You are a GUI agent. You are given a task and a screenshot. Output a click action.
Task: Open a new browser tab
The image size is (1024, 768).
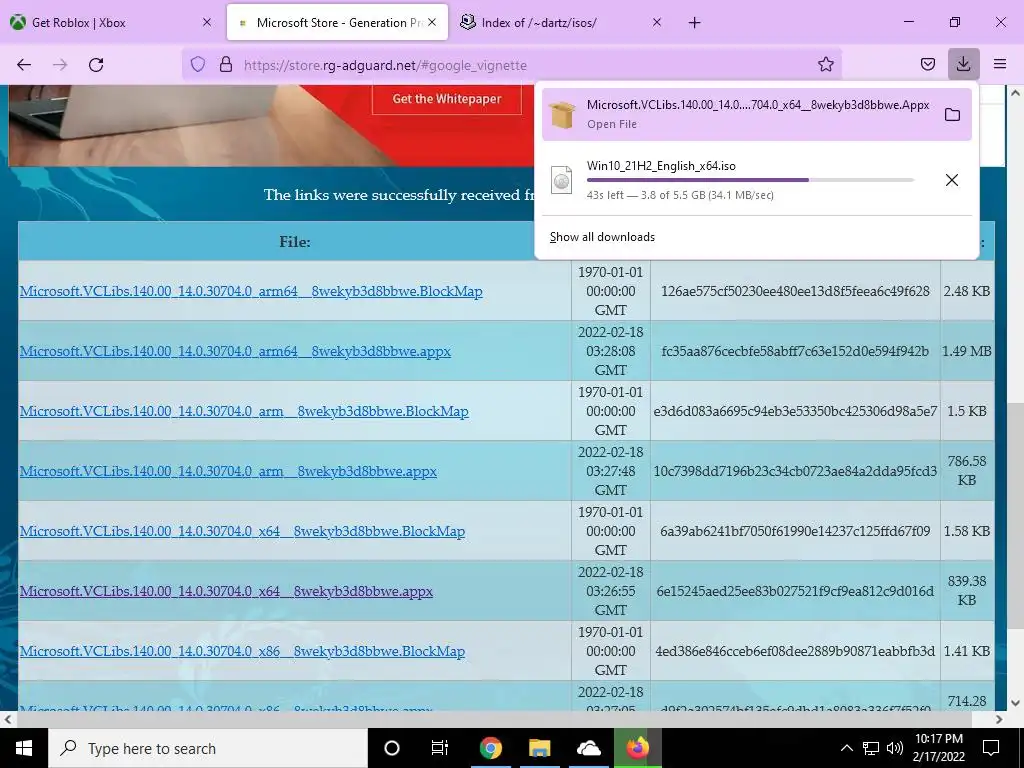click(x=694, y=23)
